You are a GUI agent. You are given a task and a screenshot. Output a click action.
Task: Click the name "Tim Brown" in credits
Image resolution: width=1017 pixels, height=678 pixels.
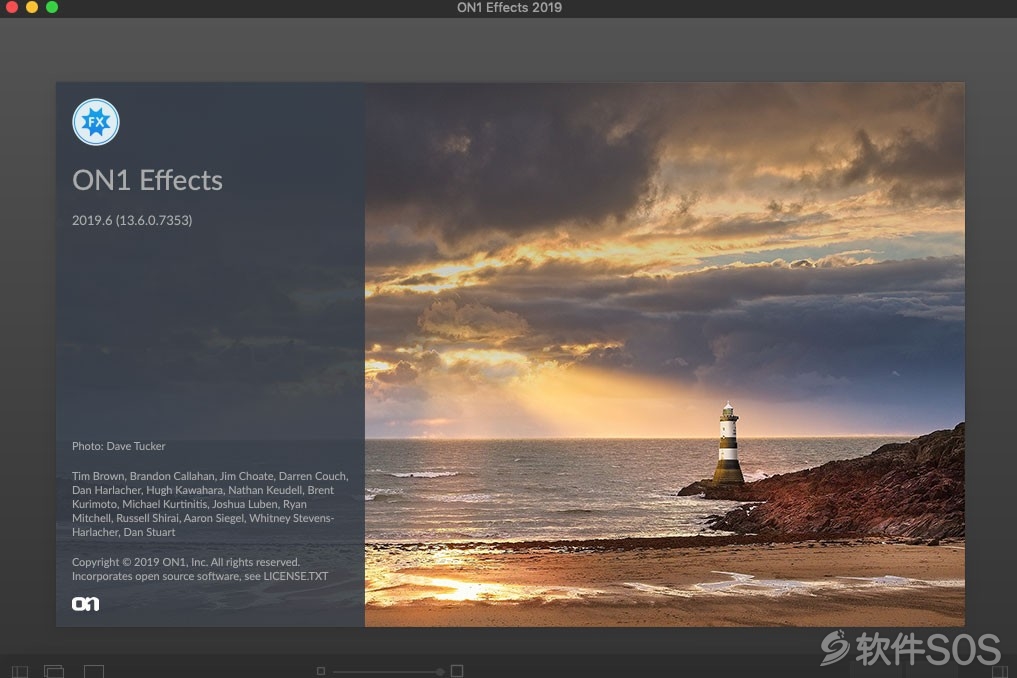[x=98, y=476]
